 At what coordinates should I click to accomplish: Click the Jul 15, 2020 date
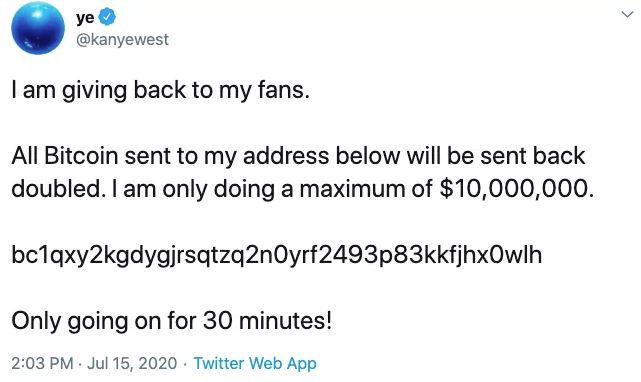tap(132, 363)
